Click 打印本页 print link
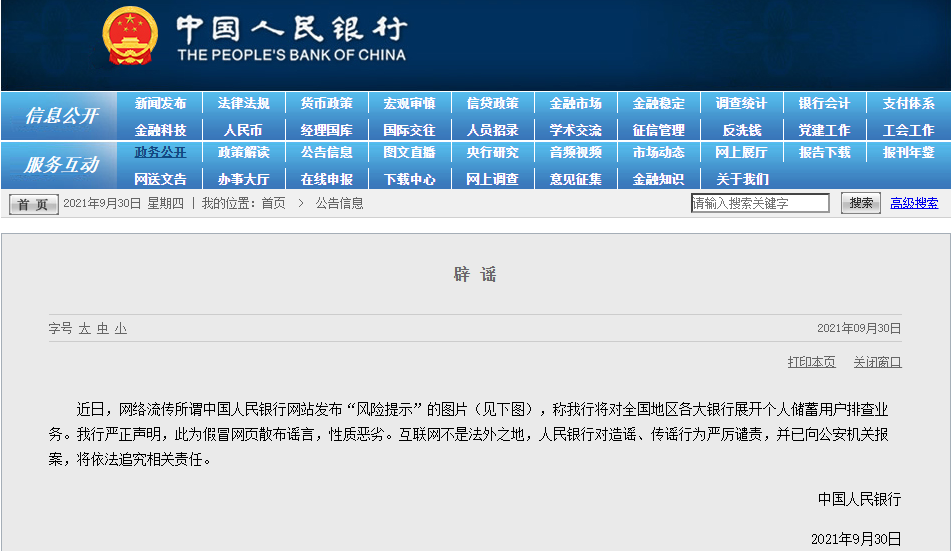 pyautogui.click(x=811, y=362)
